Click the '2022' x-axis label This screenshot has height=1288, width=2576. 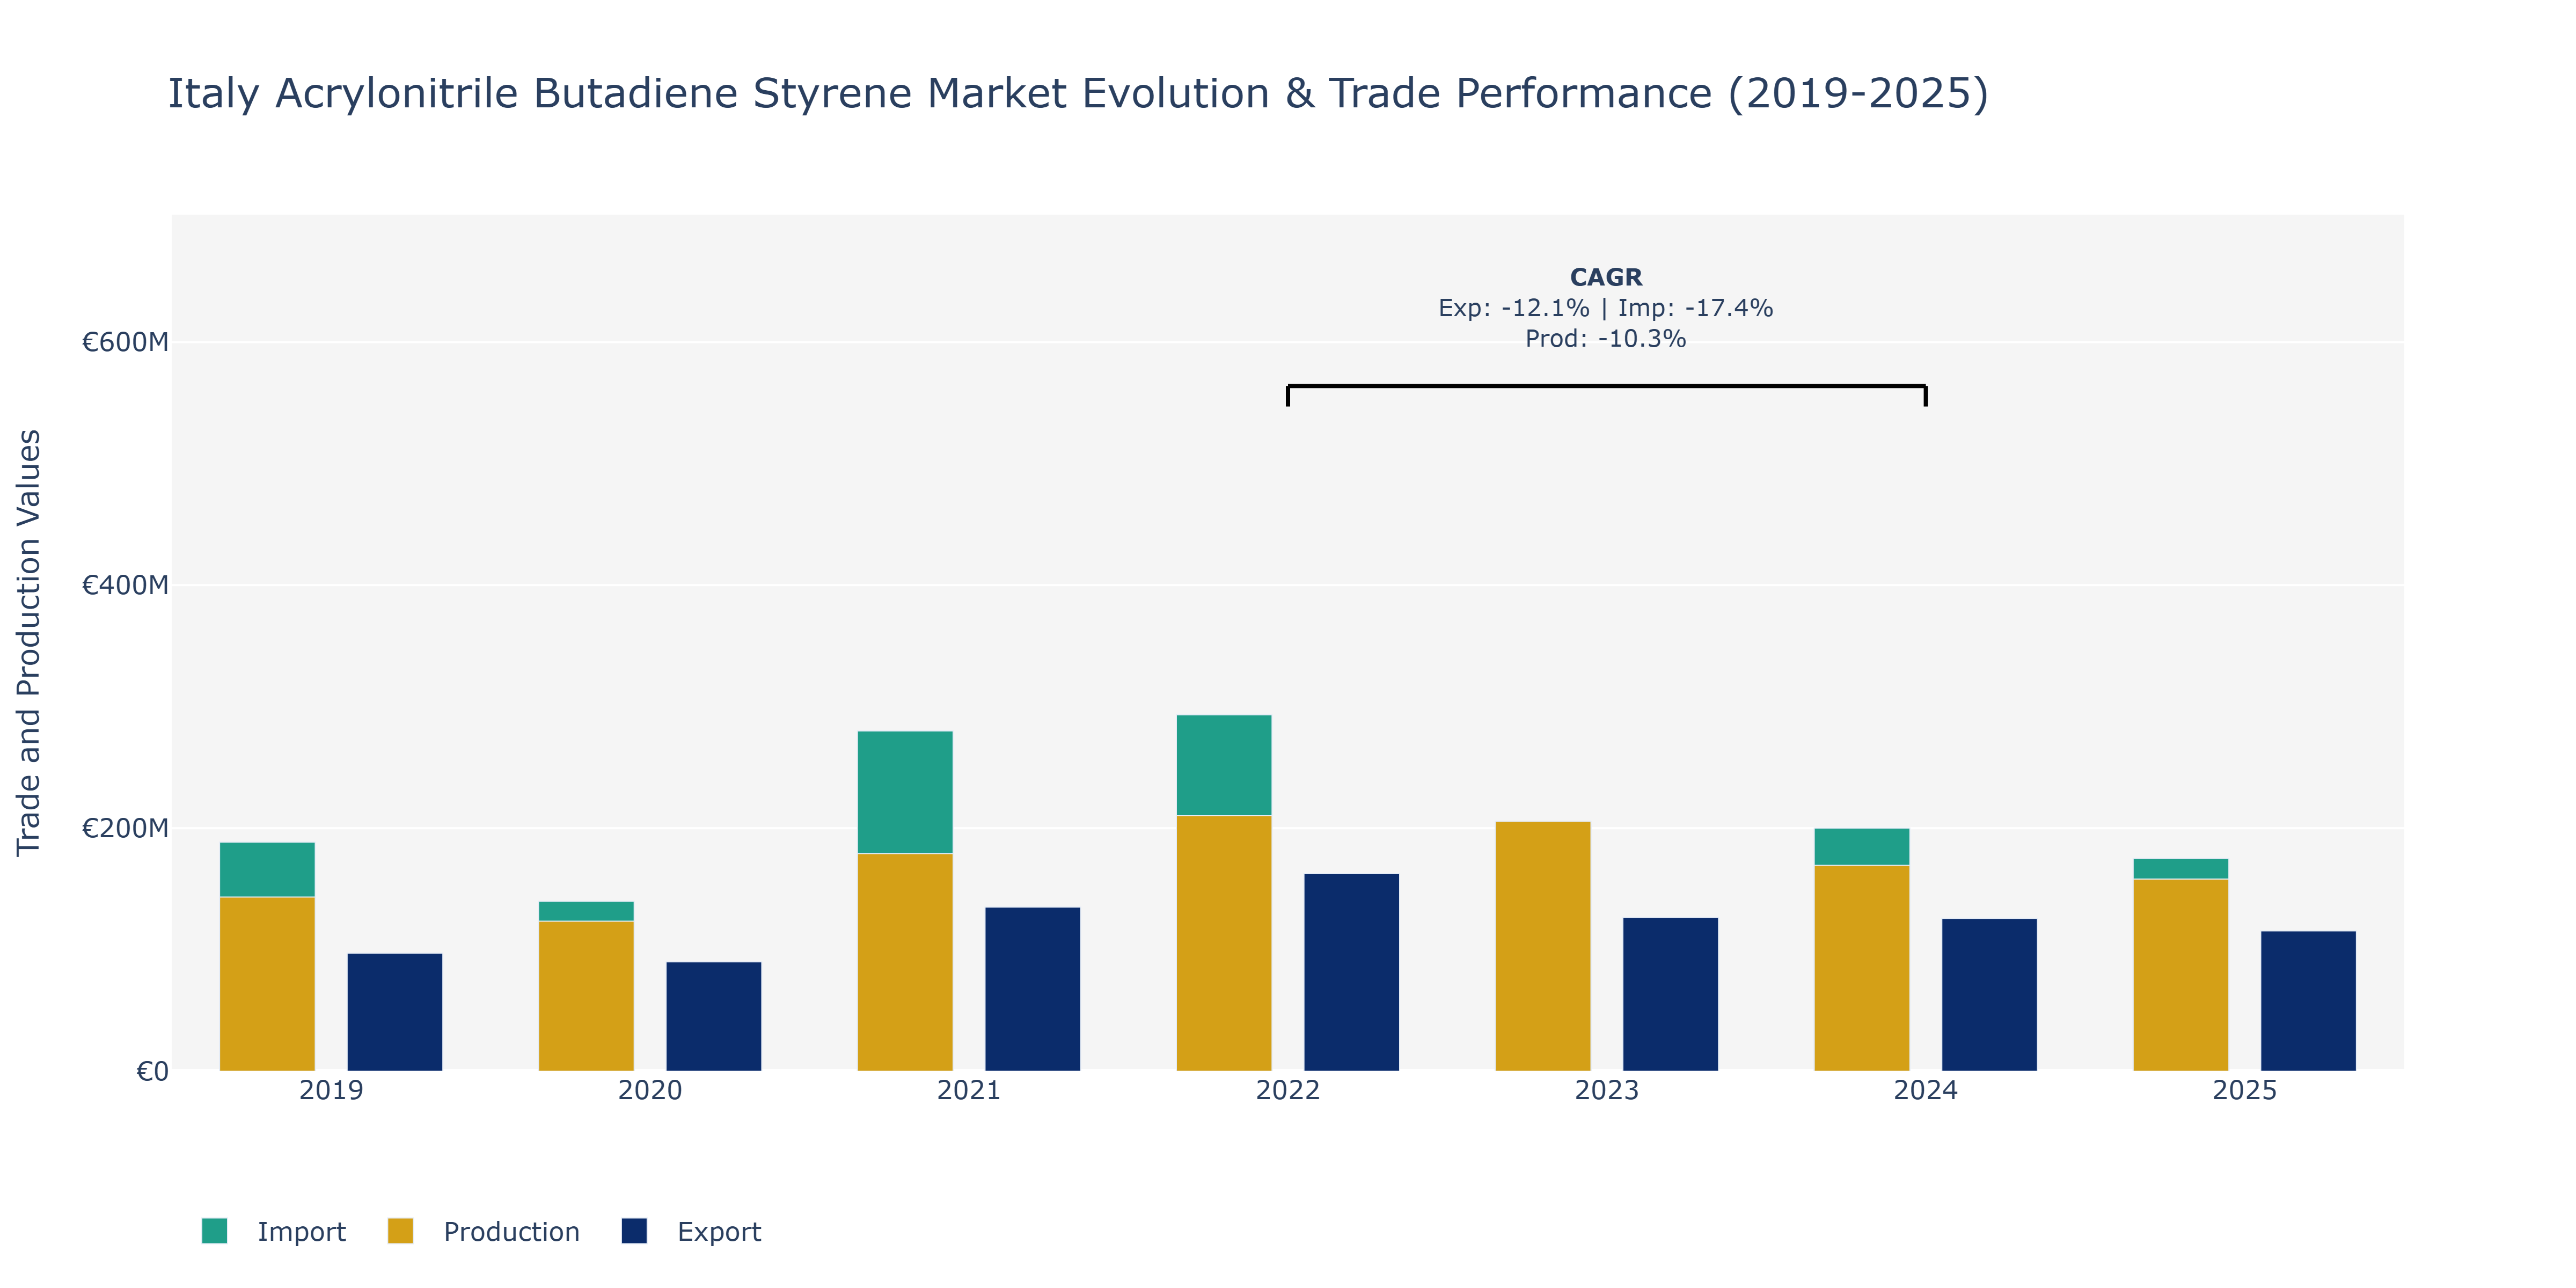(1288, 1090)
